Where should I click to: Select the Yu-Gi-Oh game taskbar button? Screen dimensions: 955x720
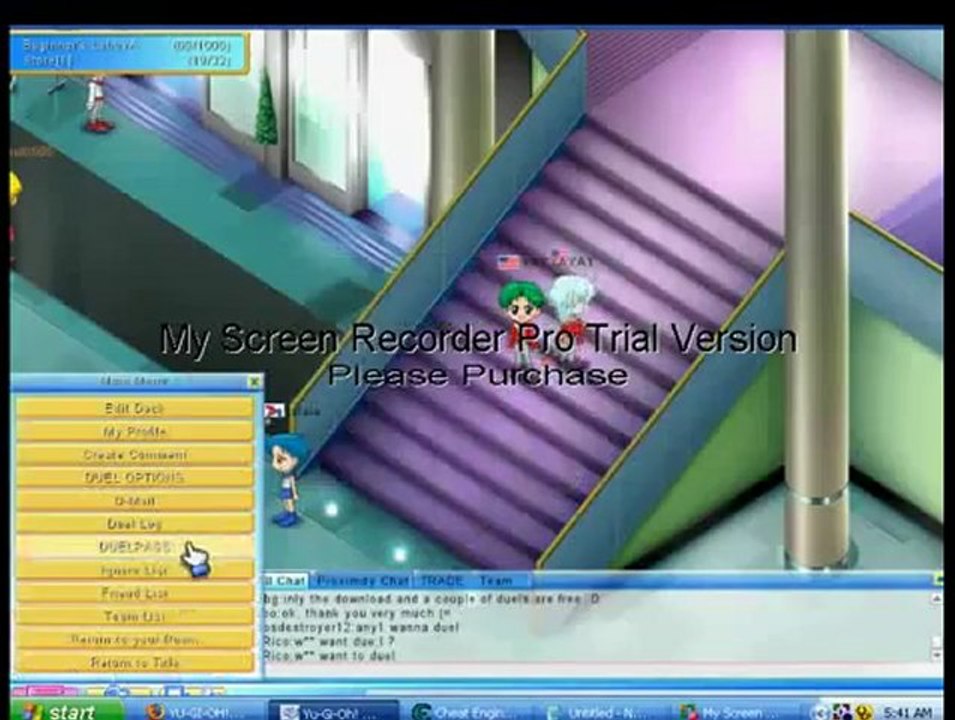333,711
